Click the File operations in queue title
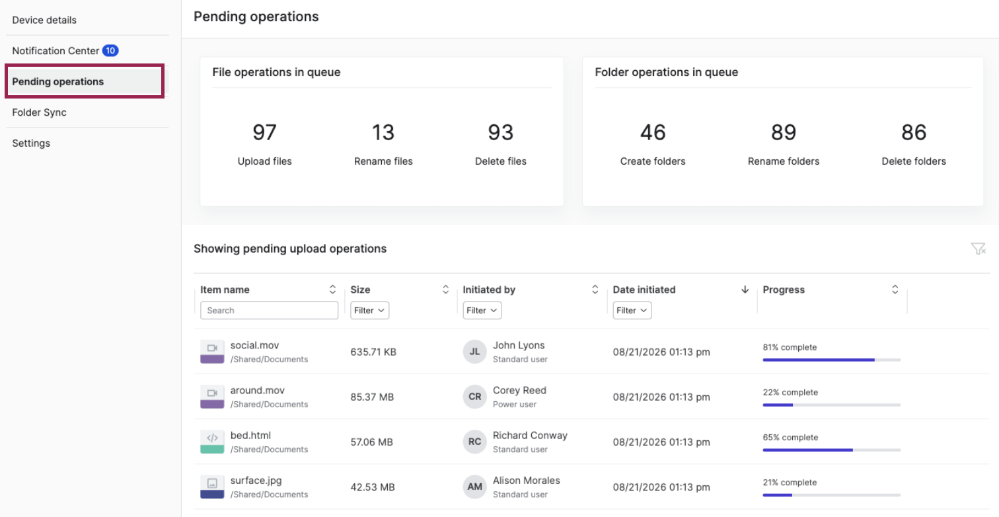The height and width of the screenshot is (517, 999). pos(277,72)
